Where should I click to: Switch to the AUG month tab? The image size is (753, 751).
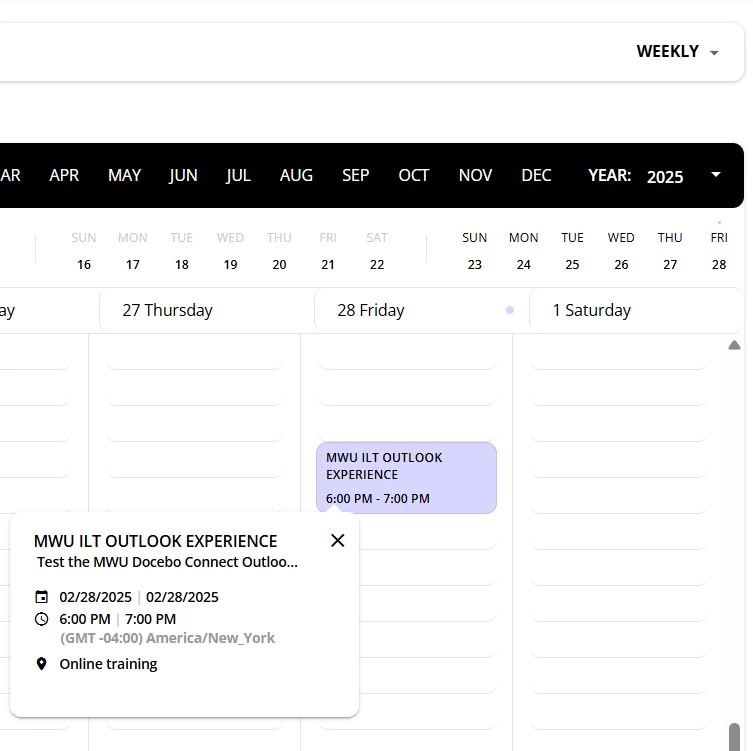point(296,175)
